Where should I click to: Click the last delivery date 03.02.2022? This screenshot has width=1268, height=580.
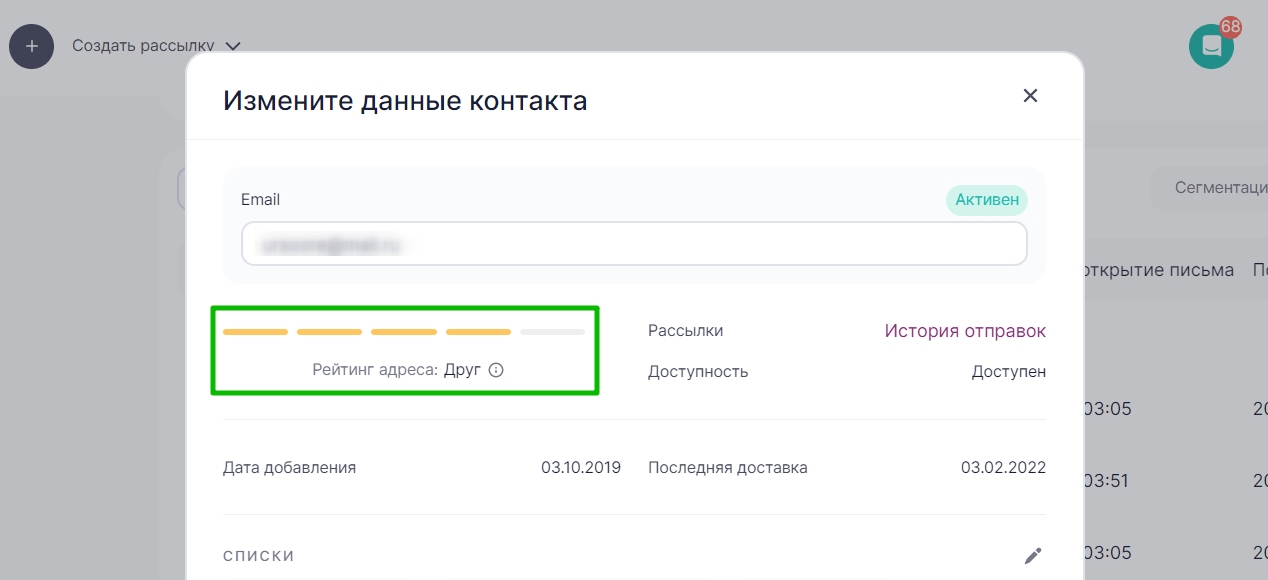tap(1003, 467)
